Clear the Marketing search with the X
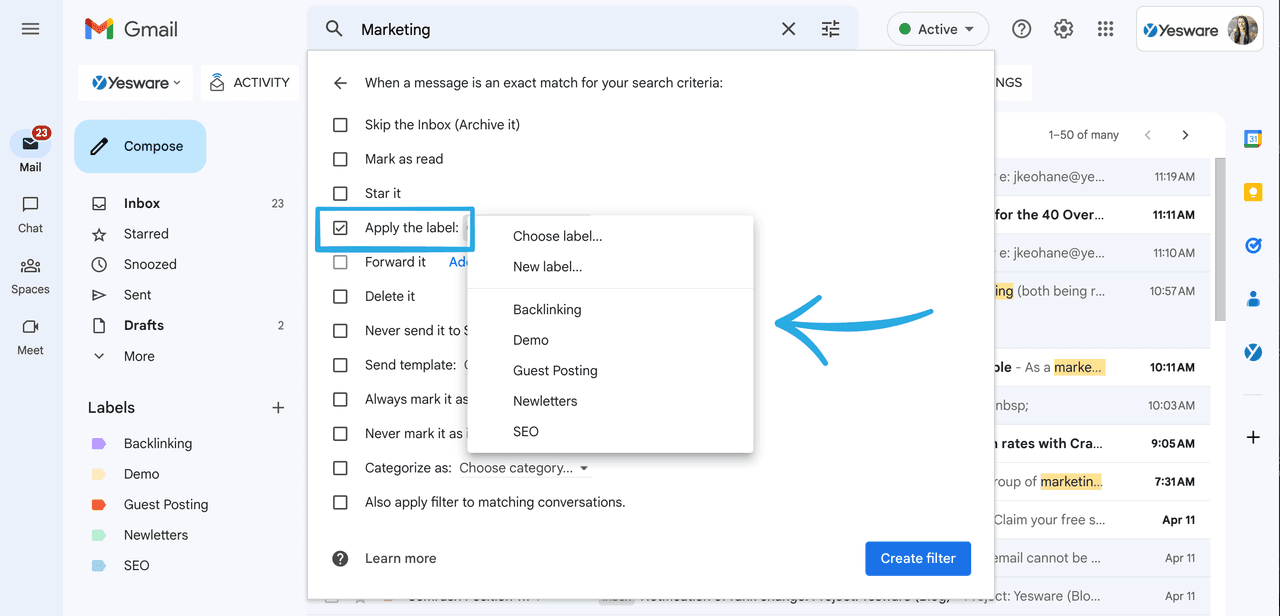 [x=788, y=28]
